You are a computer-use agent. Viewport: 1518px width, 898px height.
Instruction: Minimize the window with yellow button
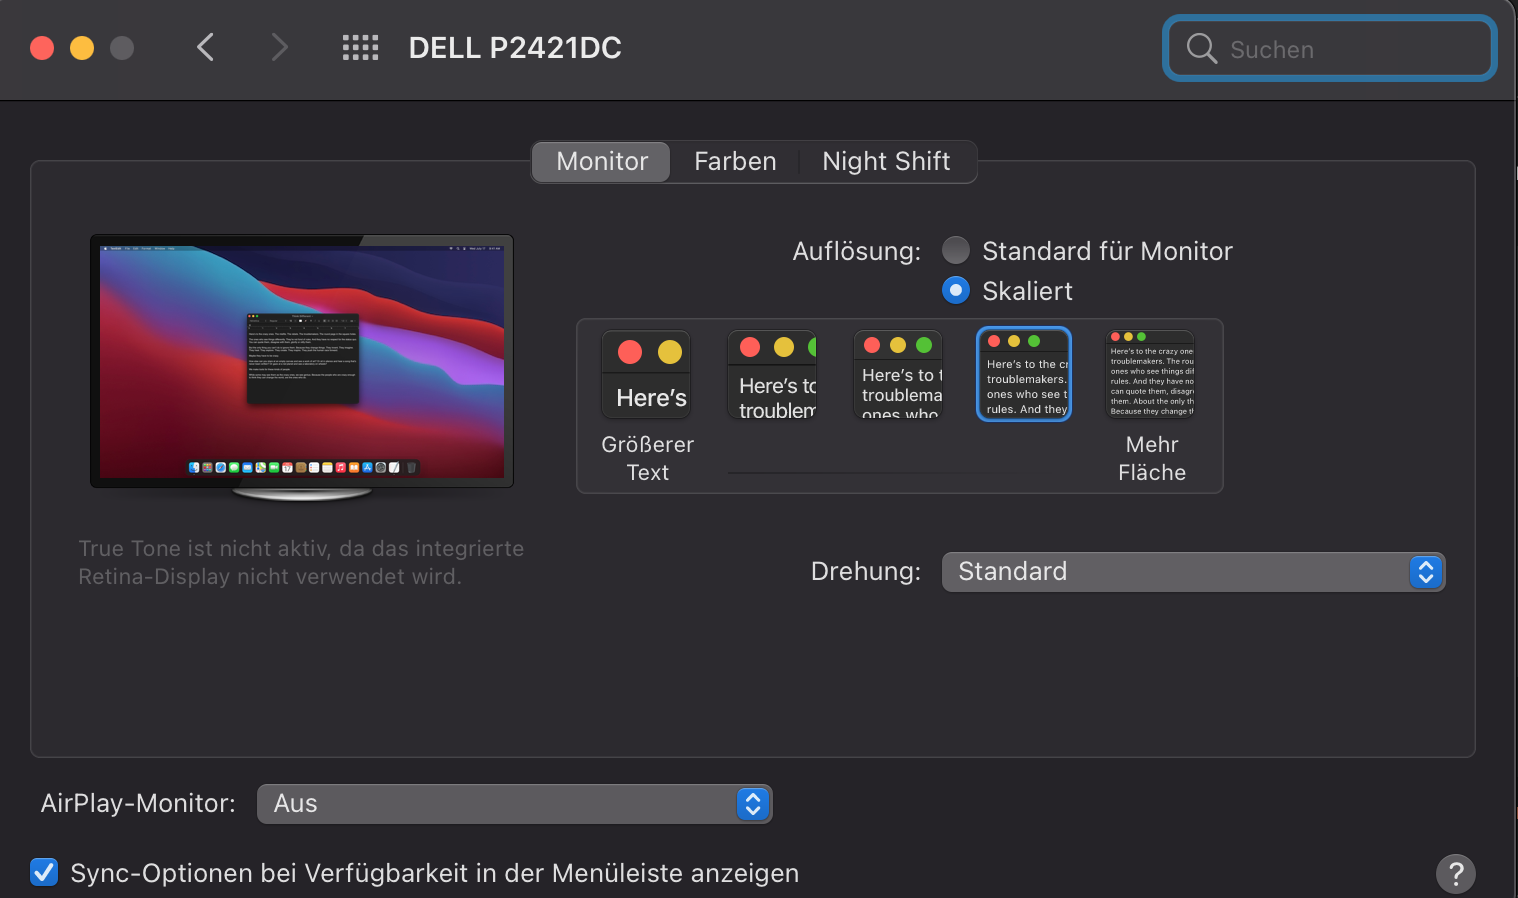coord(82,48)
